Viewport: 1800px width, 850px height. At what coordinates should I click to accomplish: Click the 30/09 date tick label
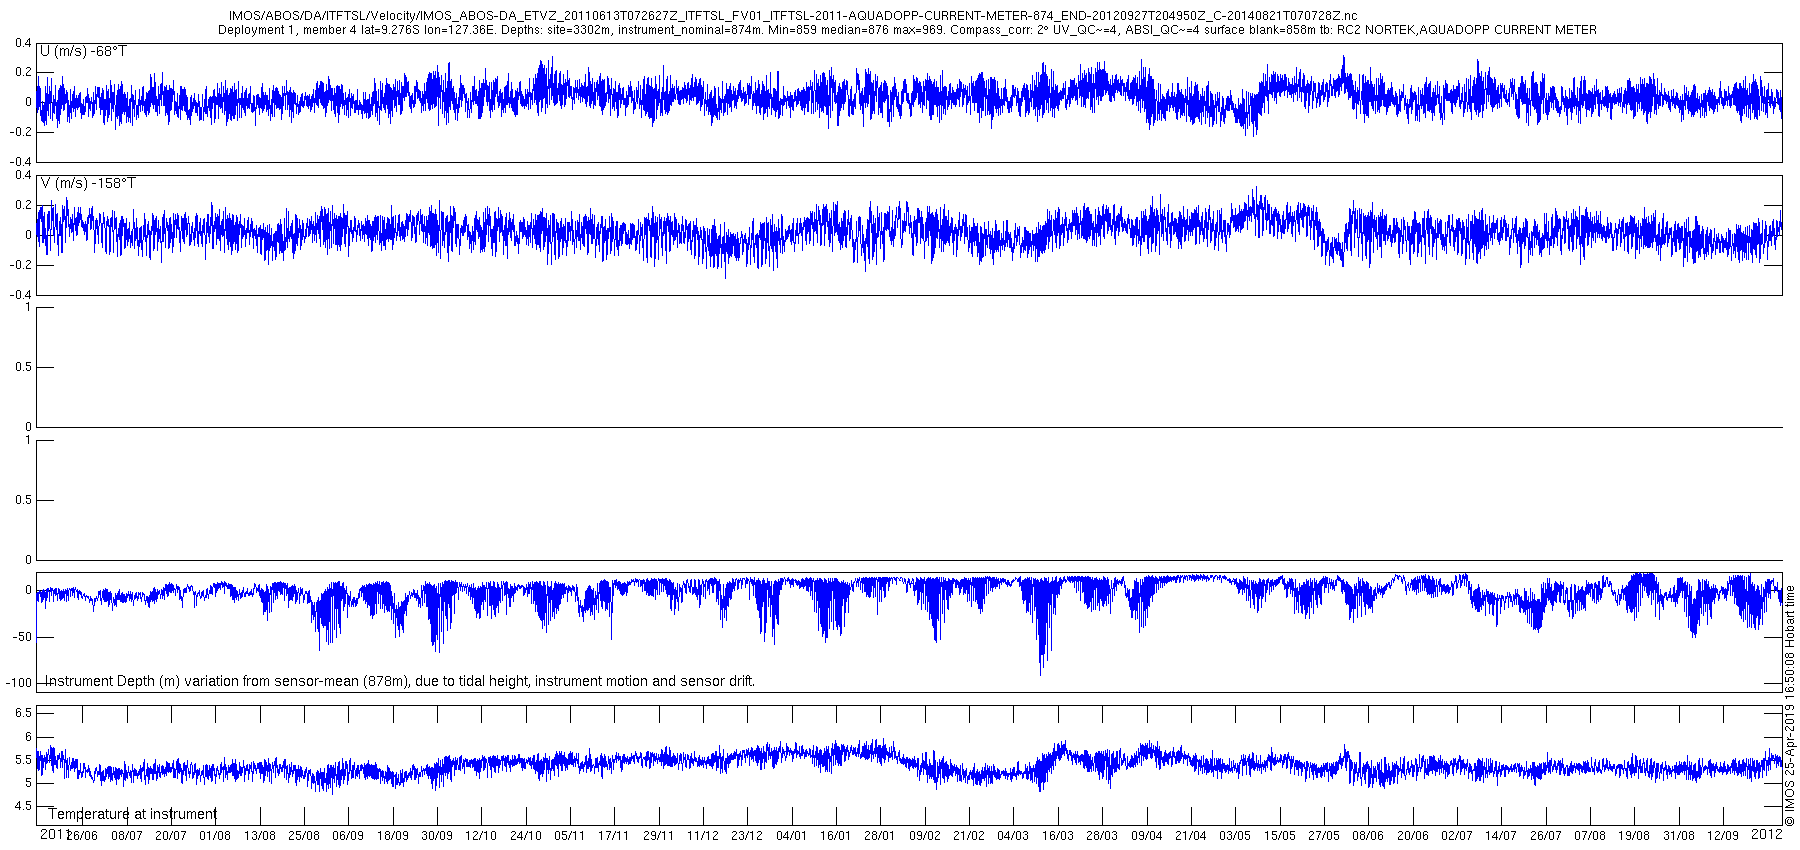coord(437,835)
